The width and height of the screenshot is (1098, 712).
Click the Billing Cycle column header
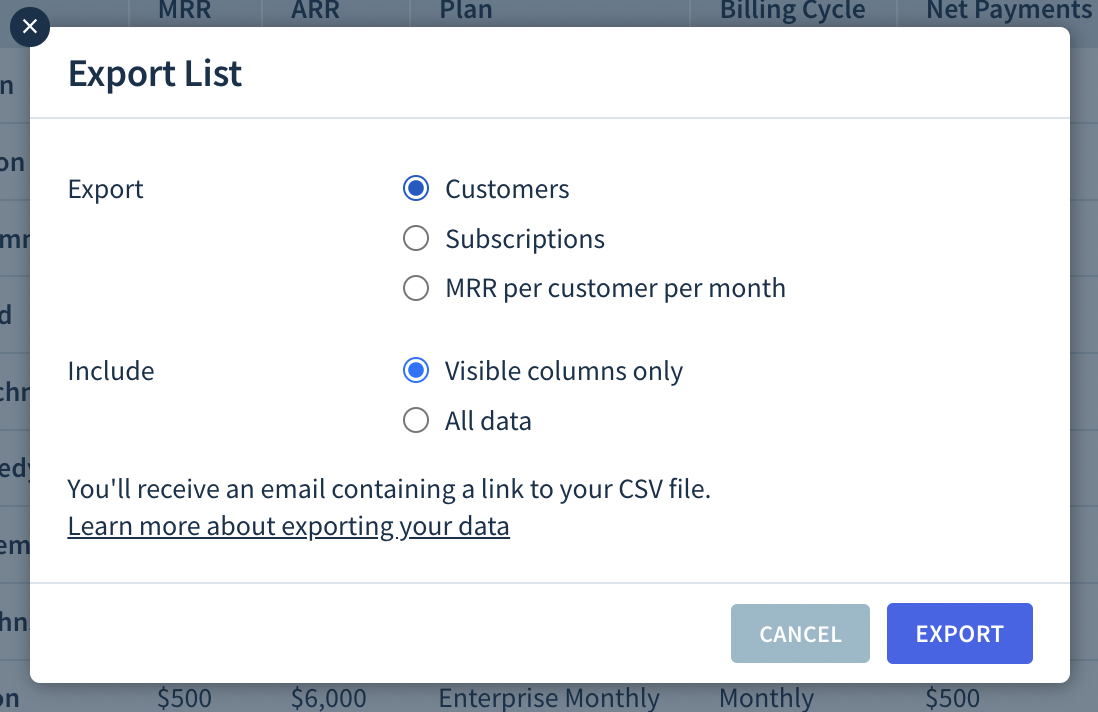793,10
